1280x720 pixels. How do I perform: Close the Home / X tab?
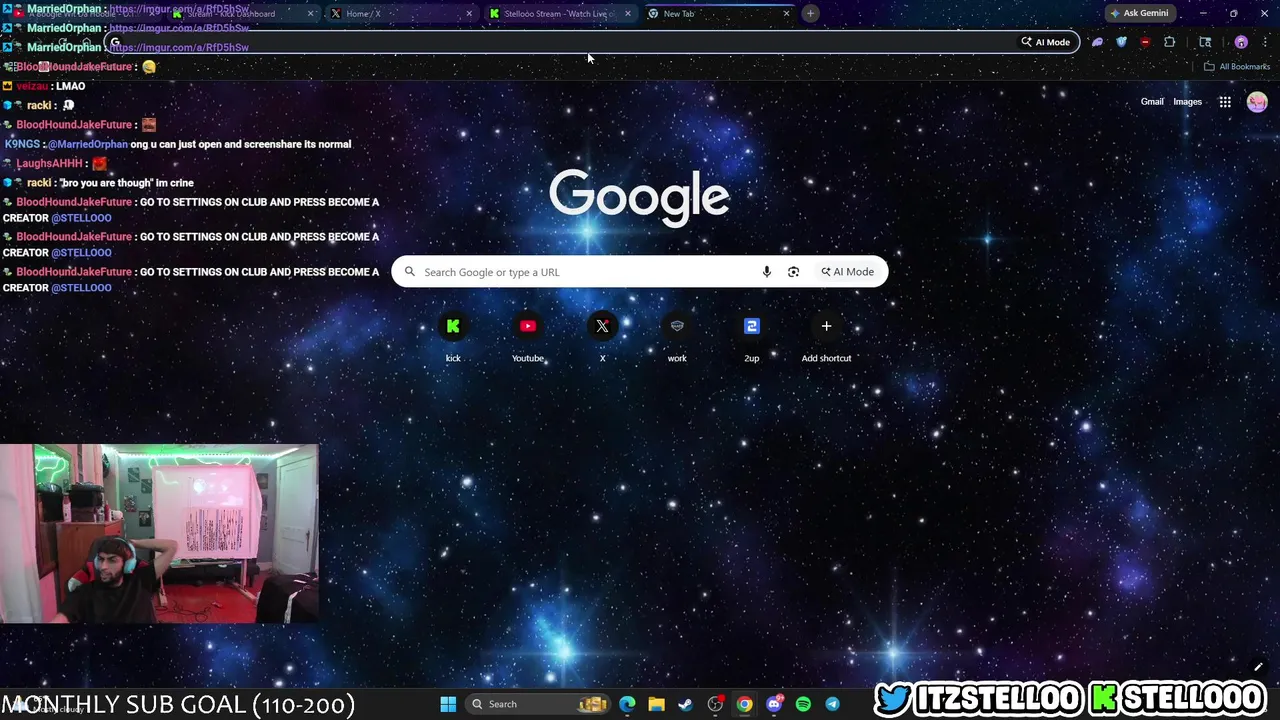pos(469,13)
